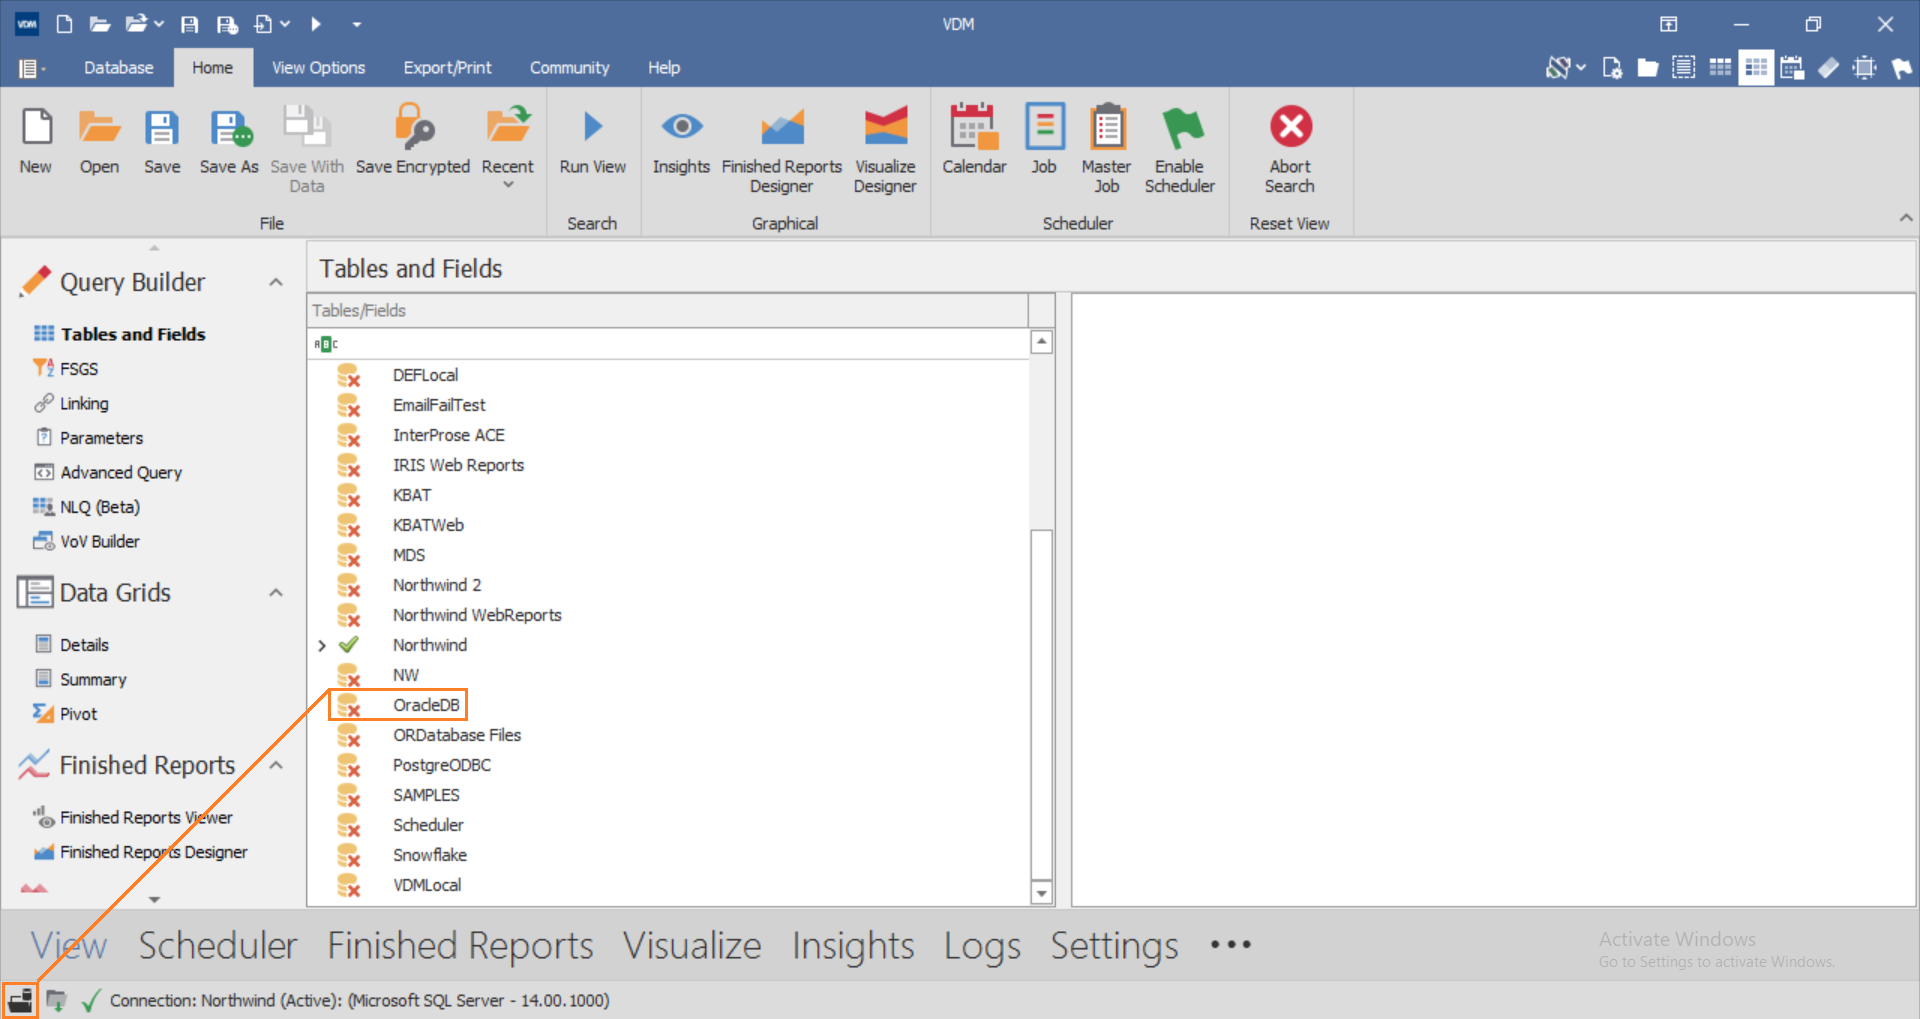1920x1019 pixels.
Task: Open the Community ribbon tab
Action: (x=570, y=68)
